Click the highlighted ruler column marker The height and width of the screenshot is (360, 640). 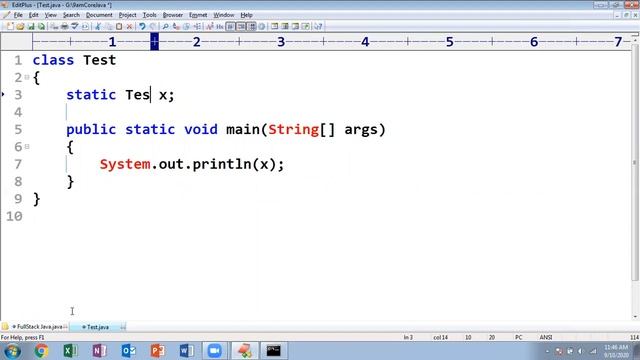point(154,42)
